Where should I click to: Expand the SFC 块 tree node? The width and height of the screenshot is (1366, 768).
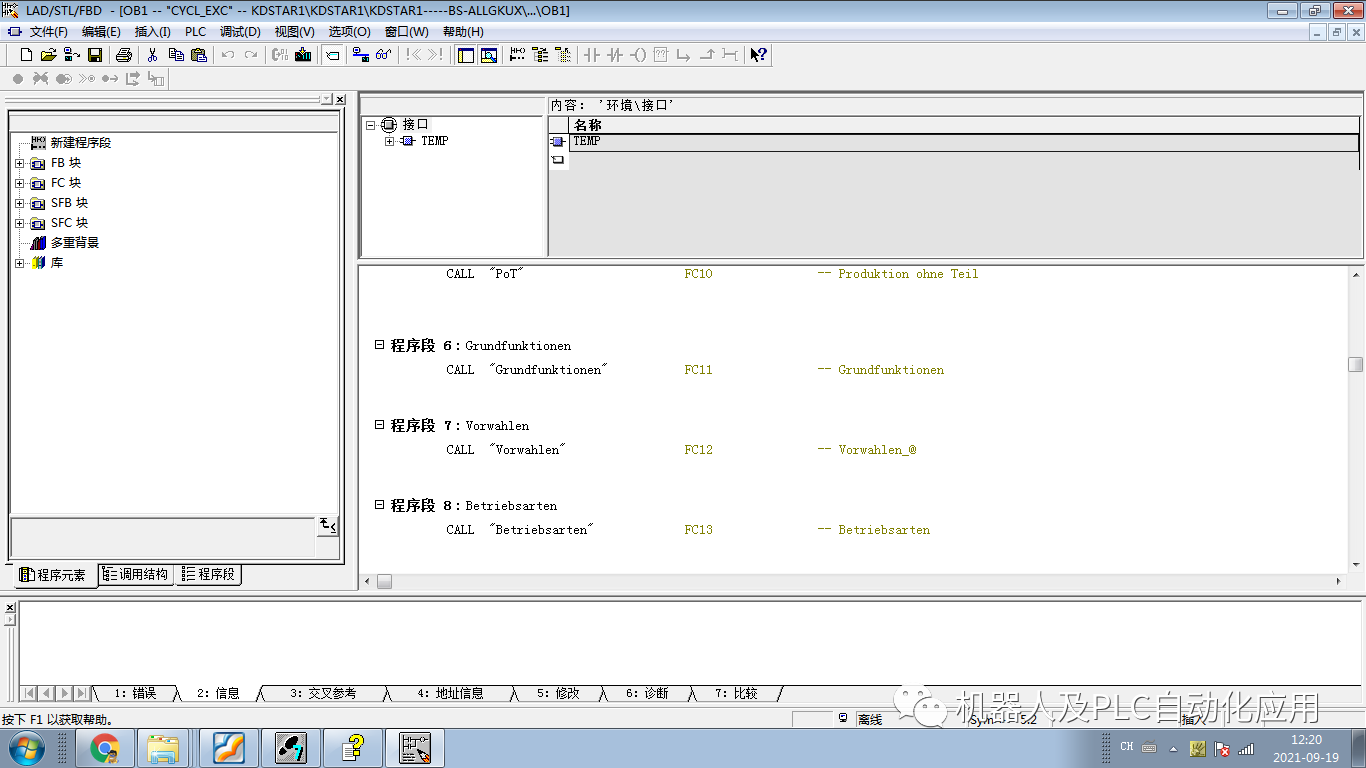pyautogui.click(x=19, y=223)
